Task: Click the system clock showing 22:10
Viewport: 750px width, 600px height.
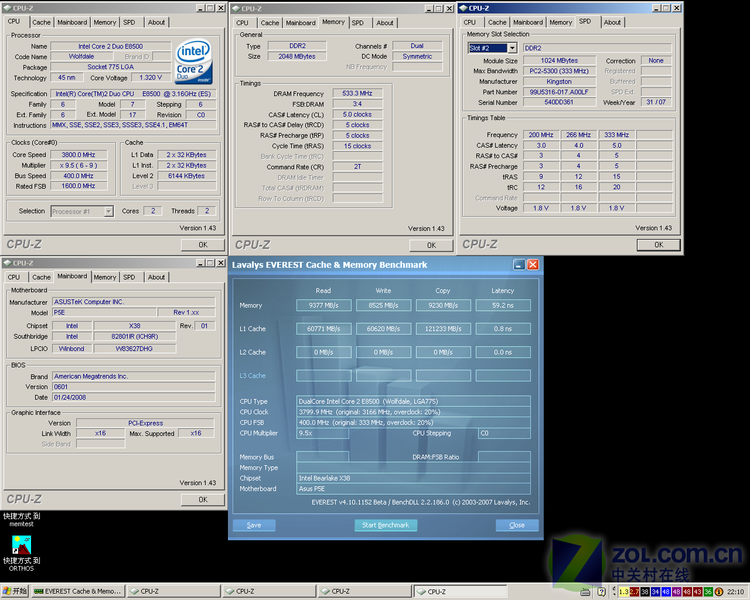Action: coord(736,592)
